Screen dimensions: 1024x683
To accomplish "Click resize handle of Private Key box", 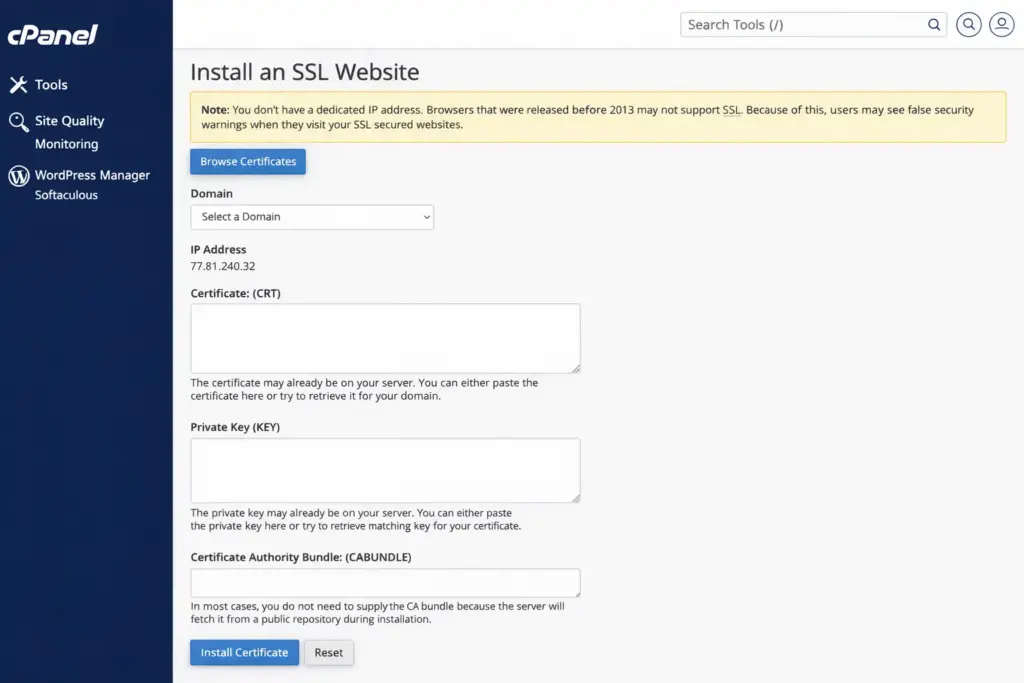I will [575, 497].
